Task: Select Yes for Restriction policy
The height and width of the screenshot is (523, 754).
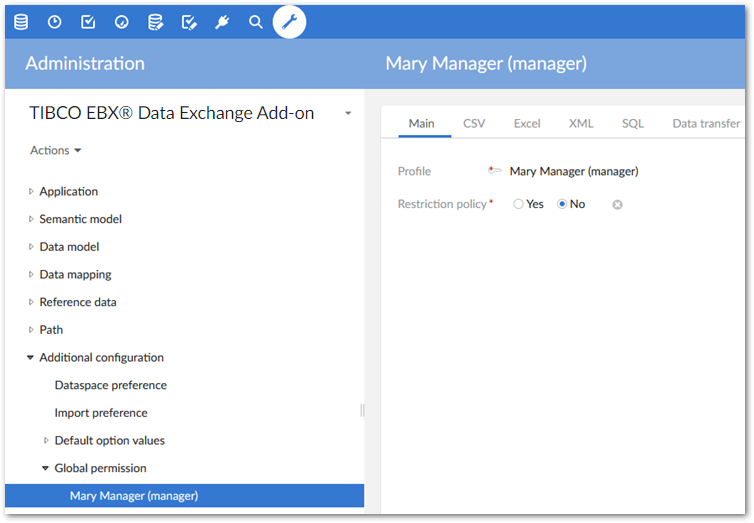Action: coord(518,204)
